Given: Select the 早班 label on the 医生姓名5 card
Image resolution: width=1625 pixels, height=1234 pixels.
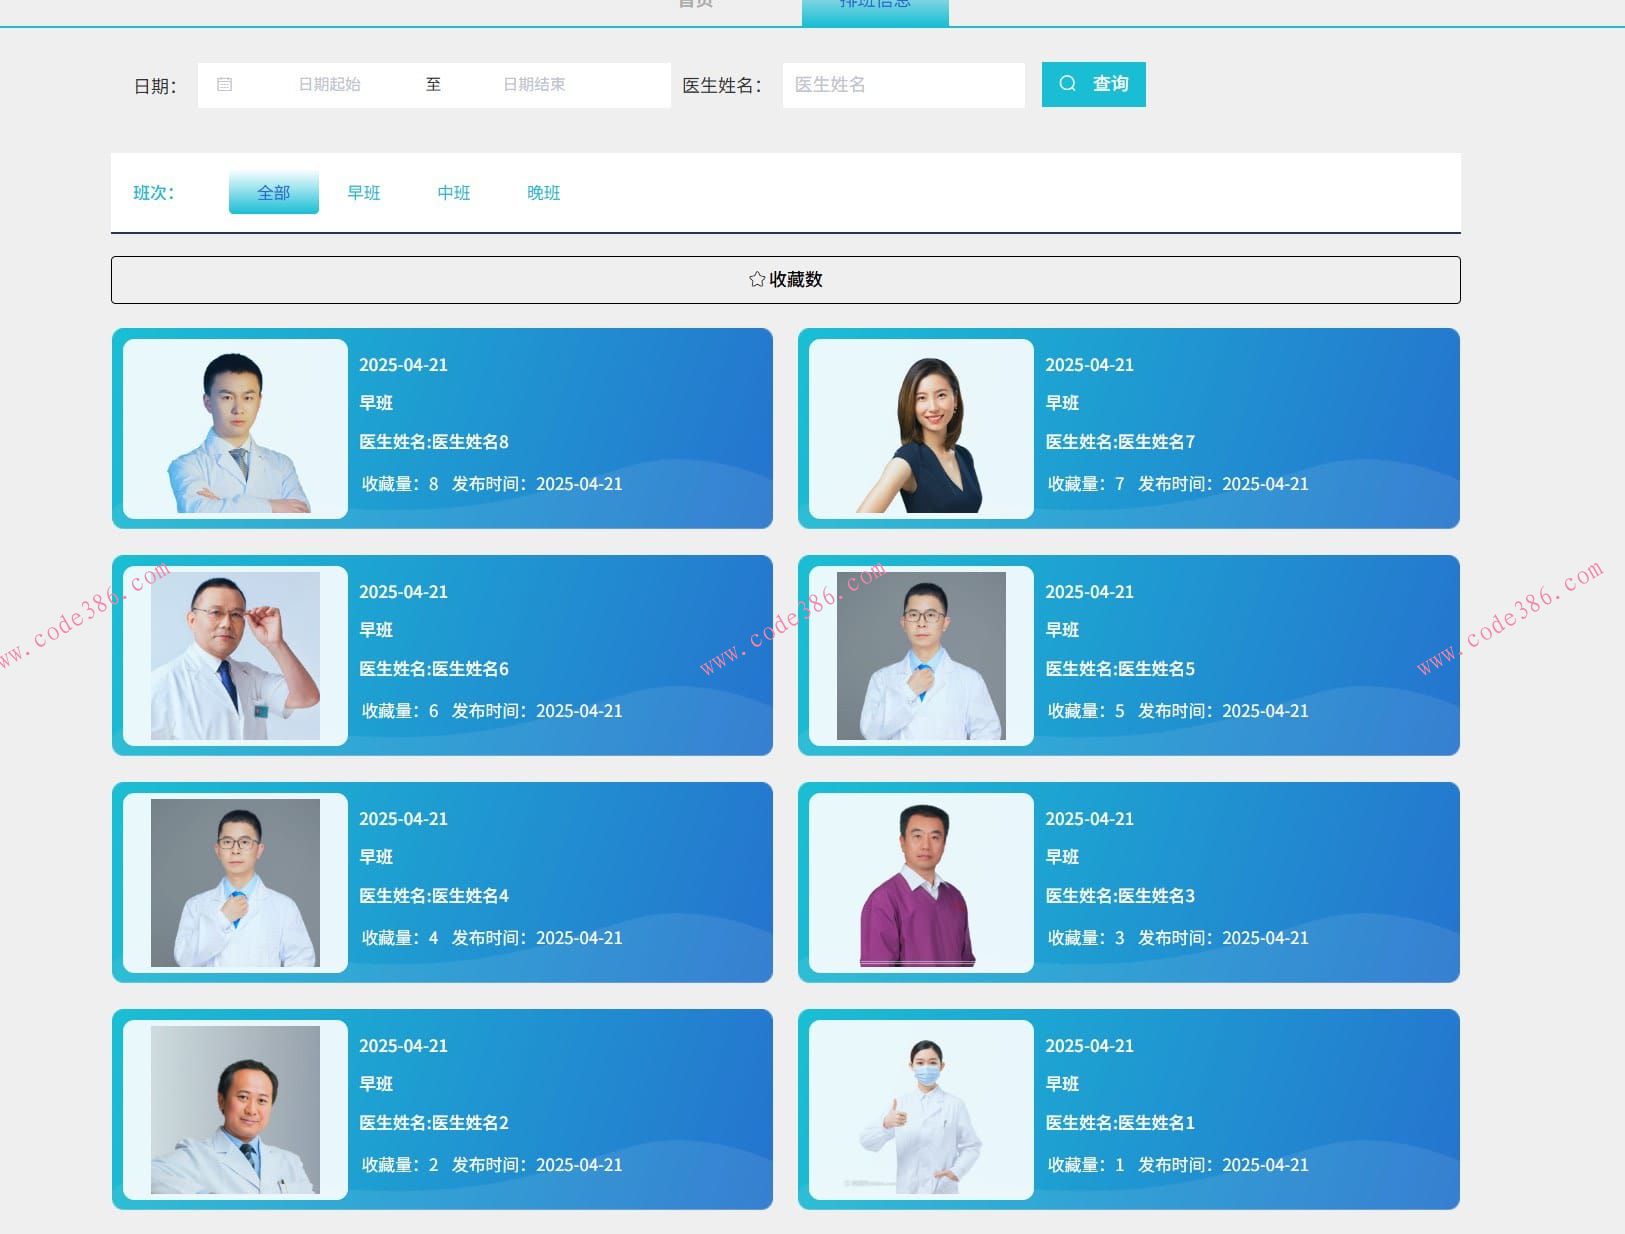Looking at the screenshot, I should (1062, 630).
